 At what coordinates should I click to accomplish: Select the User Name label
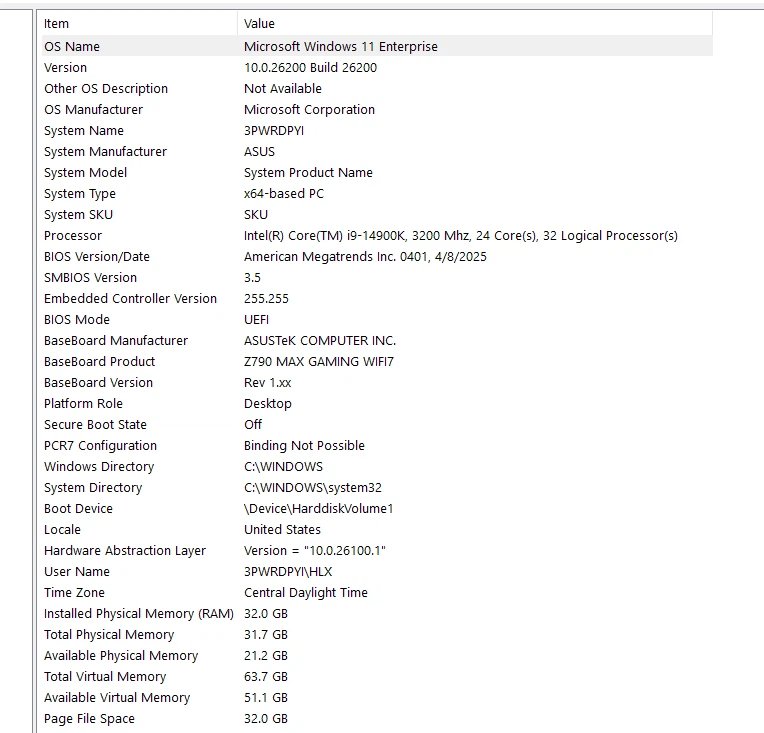coord(76,571)
